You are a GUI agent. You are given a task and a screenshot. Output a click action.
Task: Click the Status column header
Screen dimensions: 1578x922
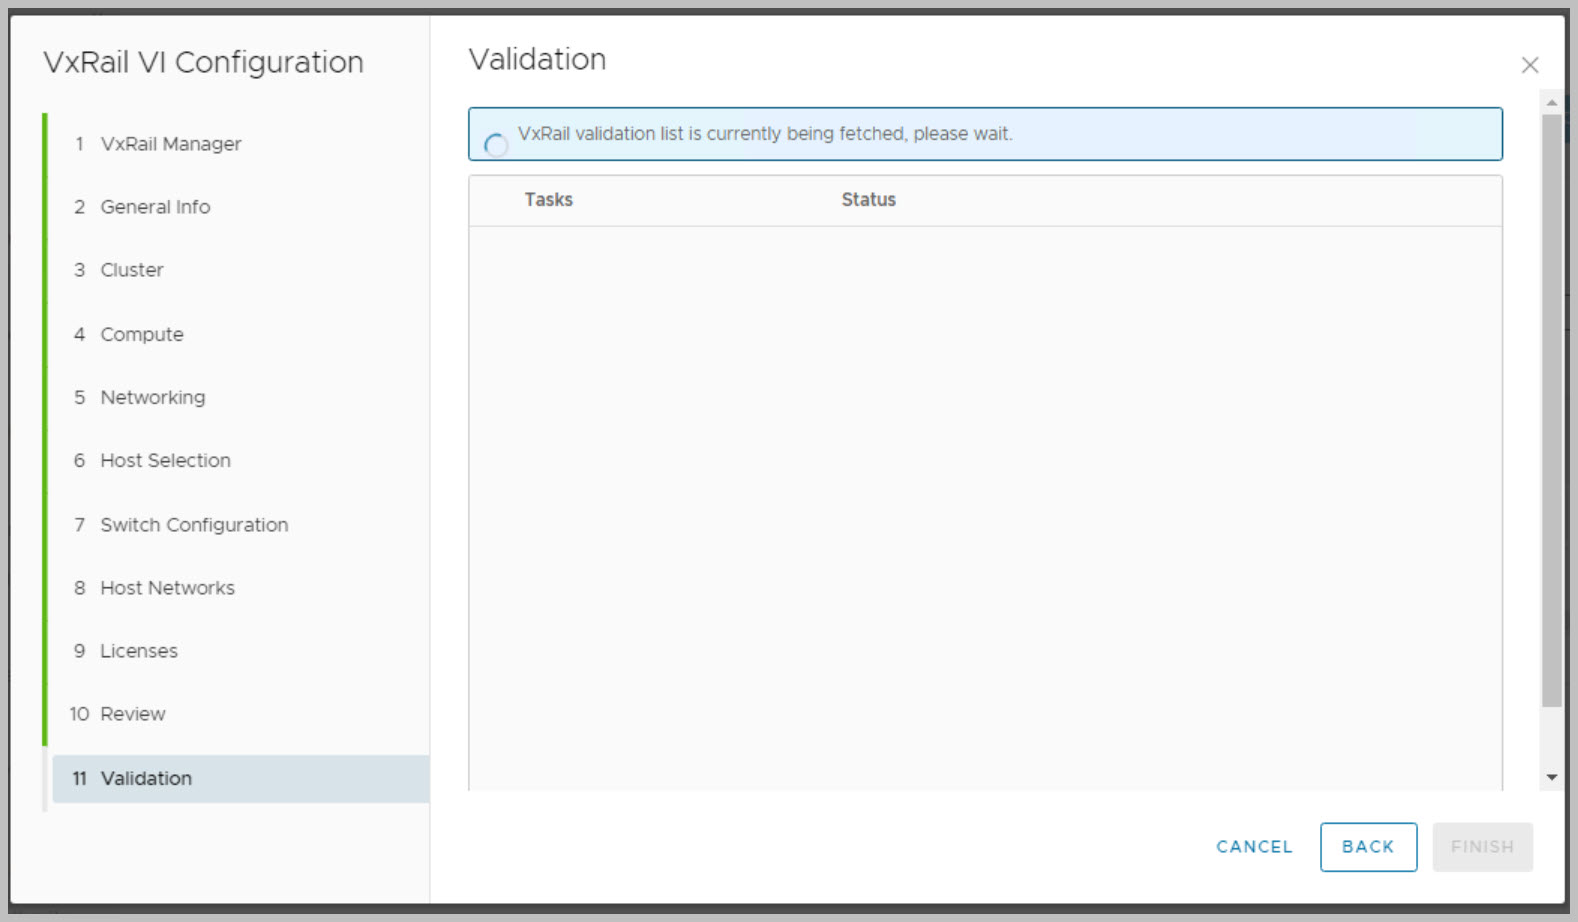click(x=868, y=200)
